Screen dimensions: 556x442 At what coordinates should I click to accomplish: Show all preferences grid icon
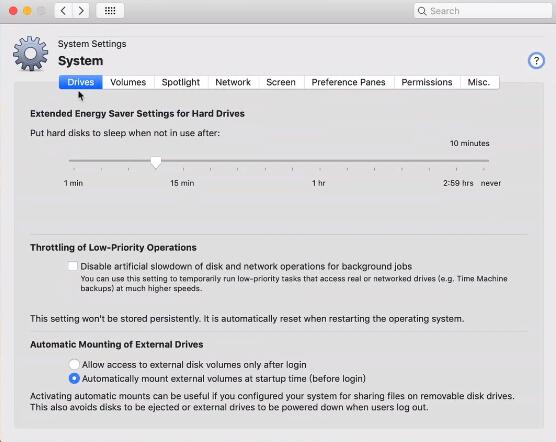pyautogui.click(x=110, y=11)
